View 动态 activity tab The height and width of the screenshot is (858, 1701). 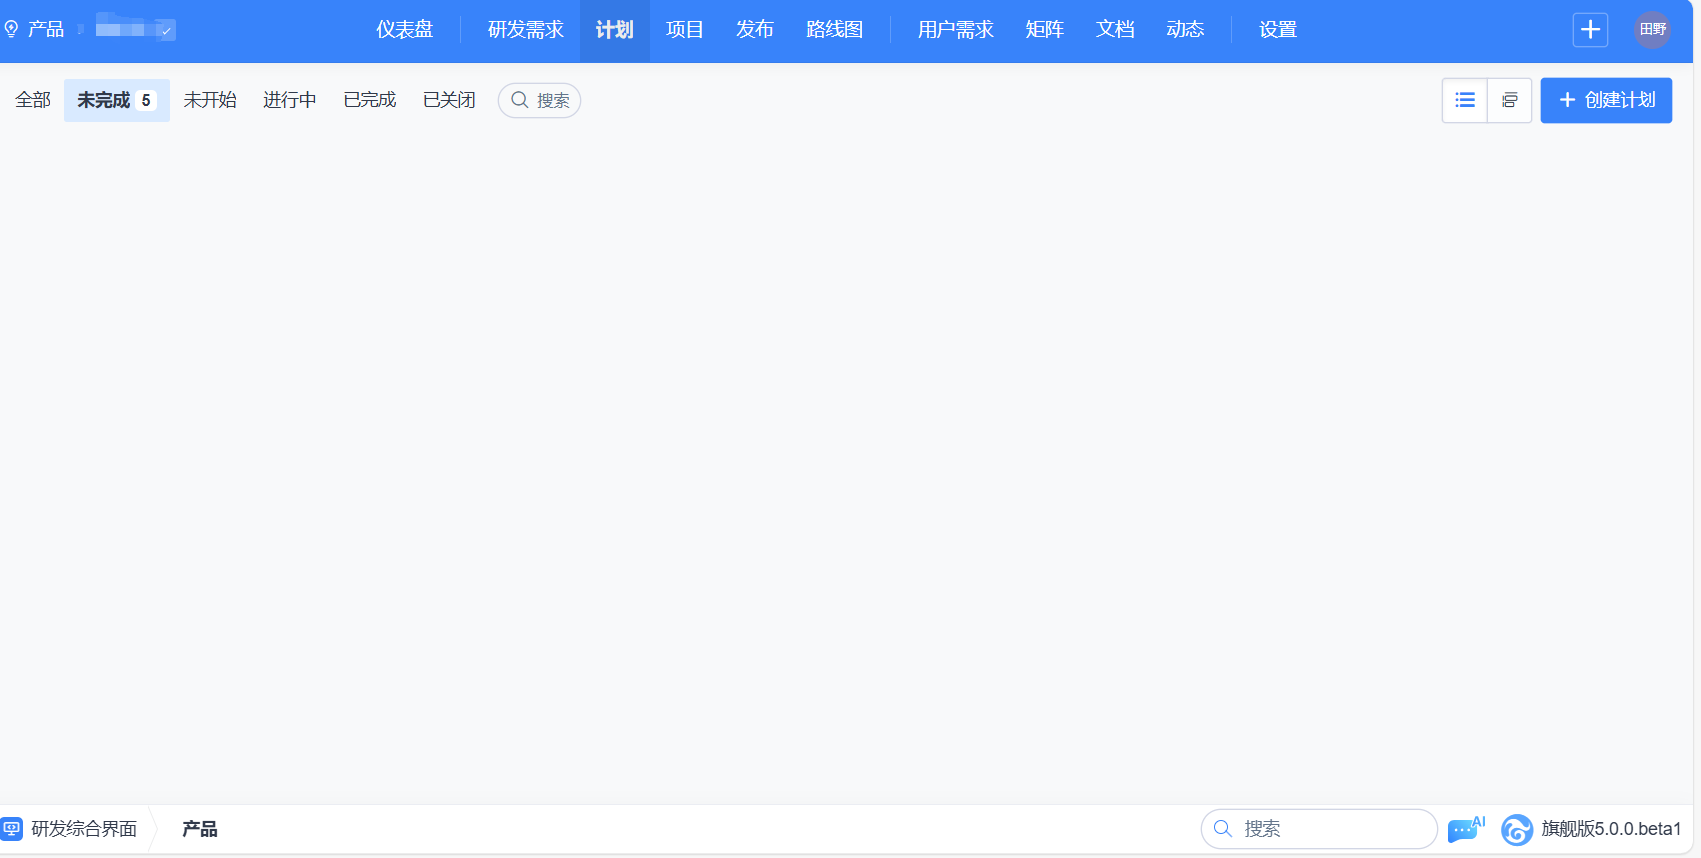(1185, 30)
